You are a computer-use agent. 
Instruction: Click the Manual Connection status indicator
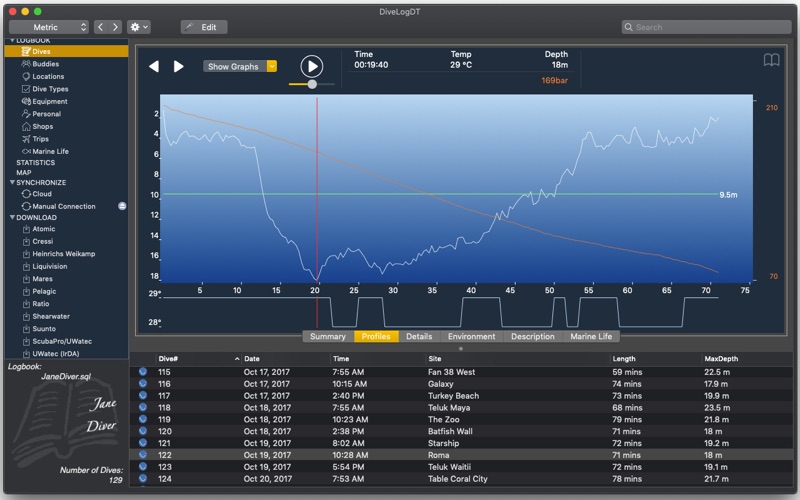122,206
